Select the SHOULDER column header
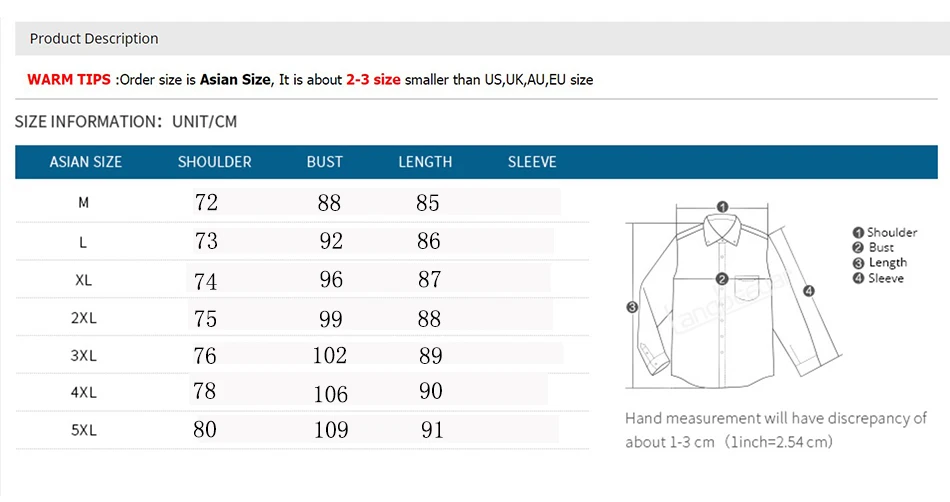This screenshot has width=950, height=502. click(x=214, y=162)
